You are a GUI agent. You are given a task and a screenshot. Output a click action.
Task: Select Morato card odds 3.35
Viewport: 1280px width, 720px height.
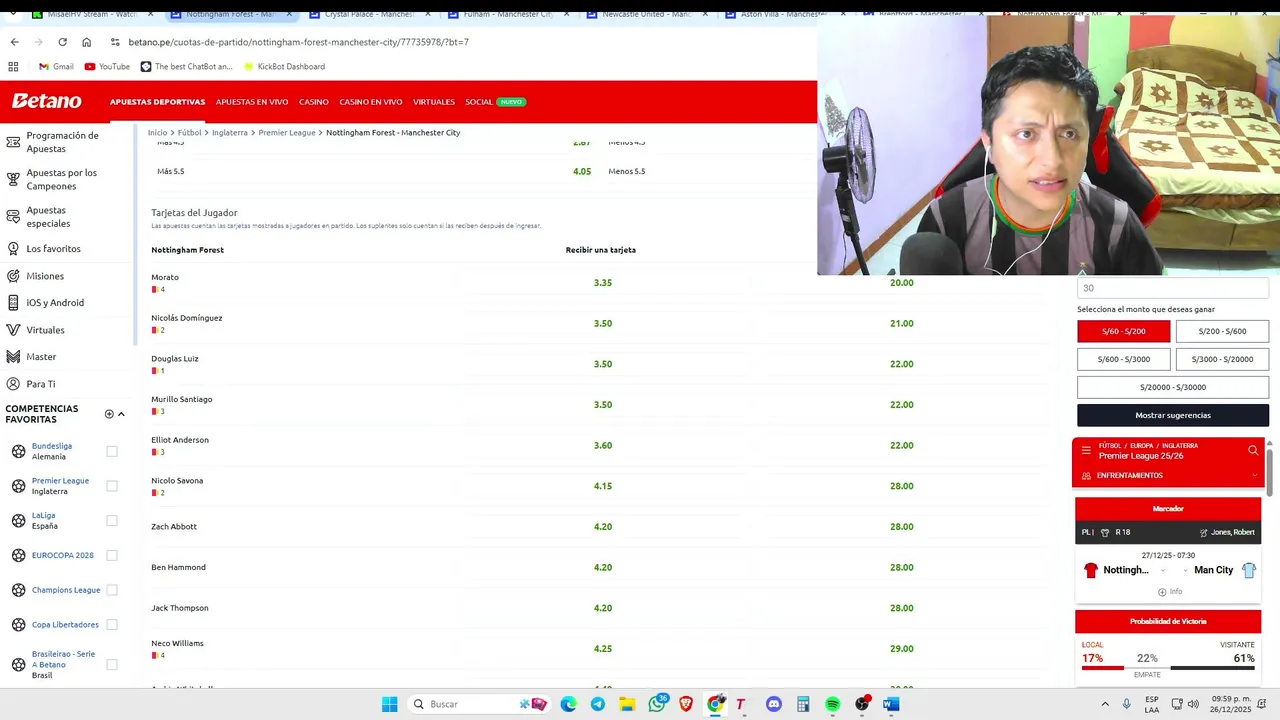pyautogui.click(x=603, y=283)
